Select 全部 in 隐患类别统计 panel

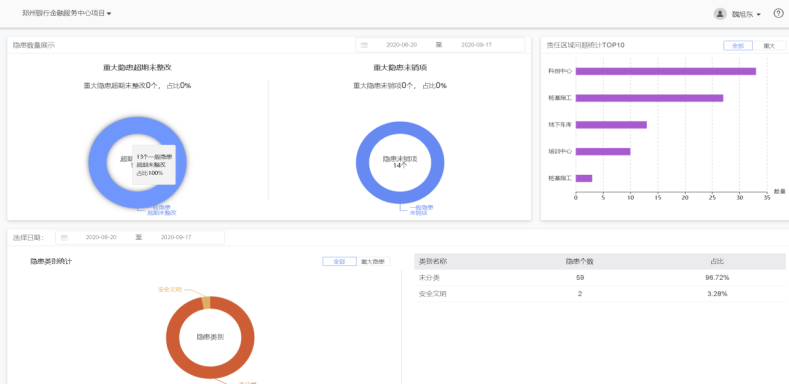click(x=339, y=262)
